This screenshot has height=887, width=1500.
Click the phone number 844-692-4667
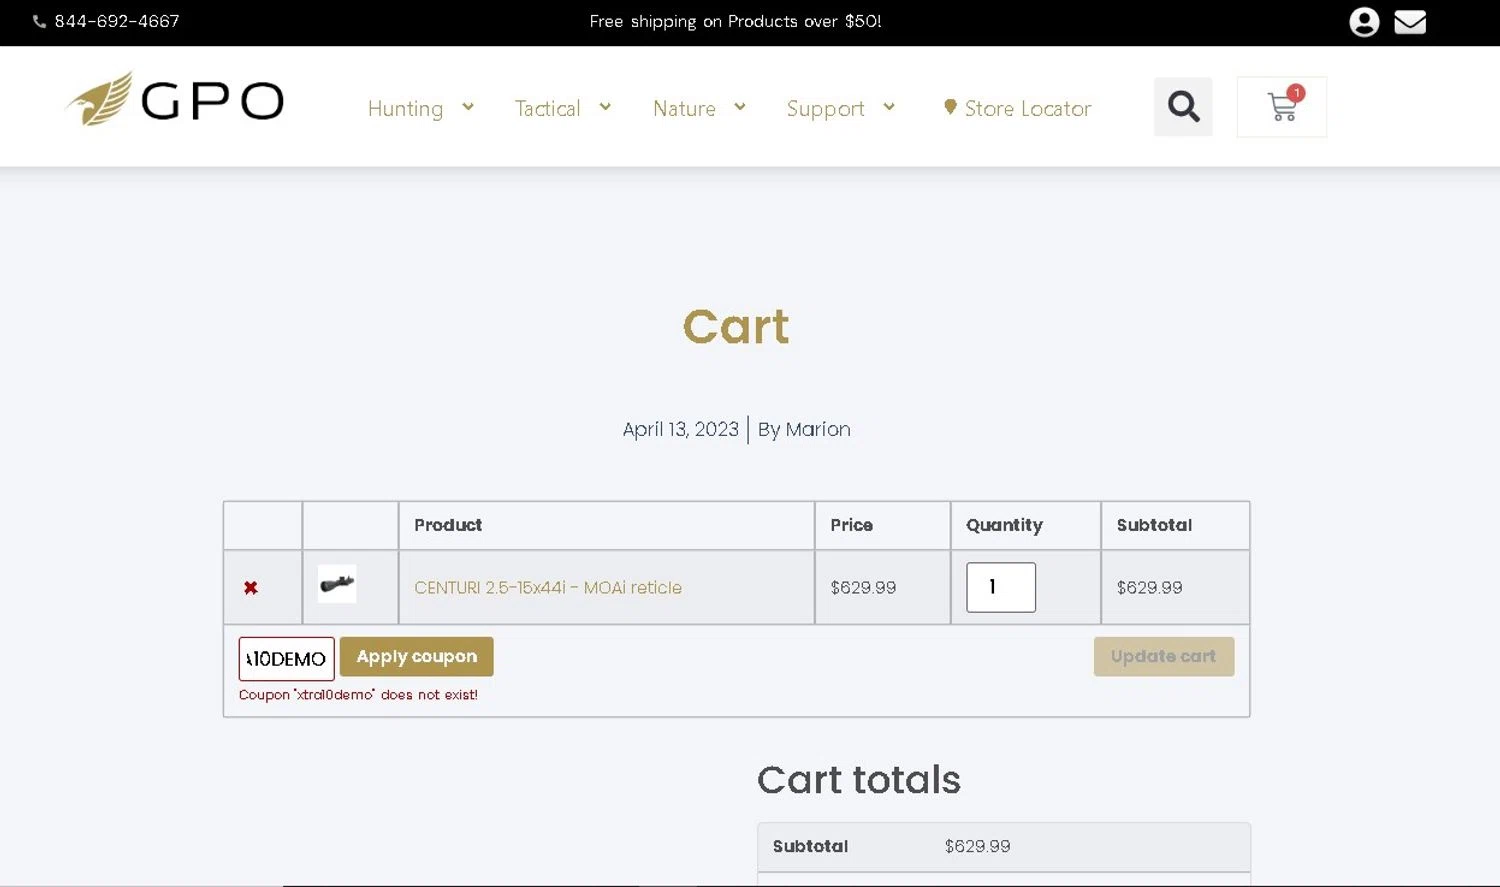[117, 21]
